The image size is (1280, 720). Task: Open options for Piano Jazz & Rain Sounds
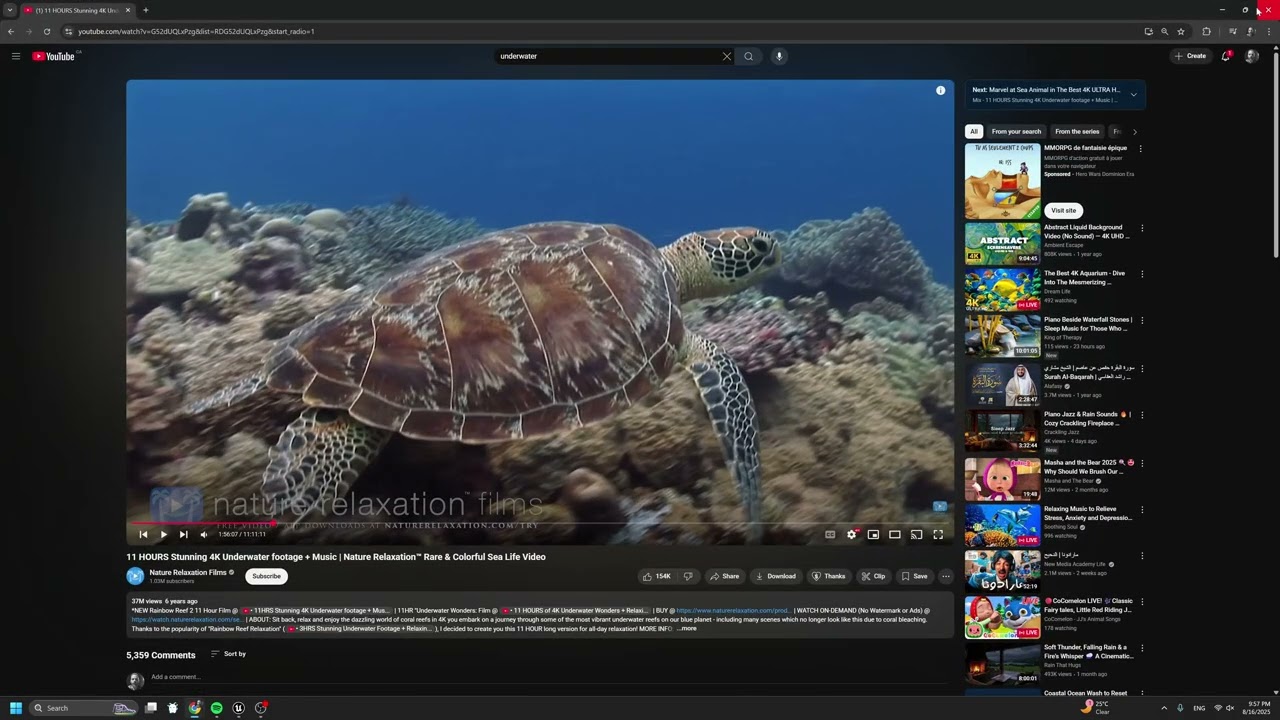[x=1142, y=415]
